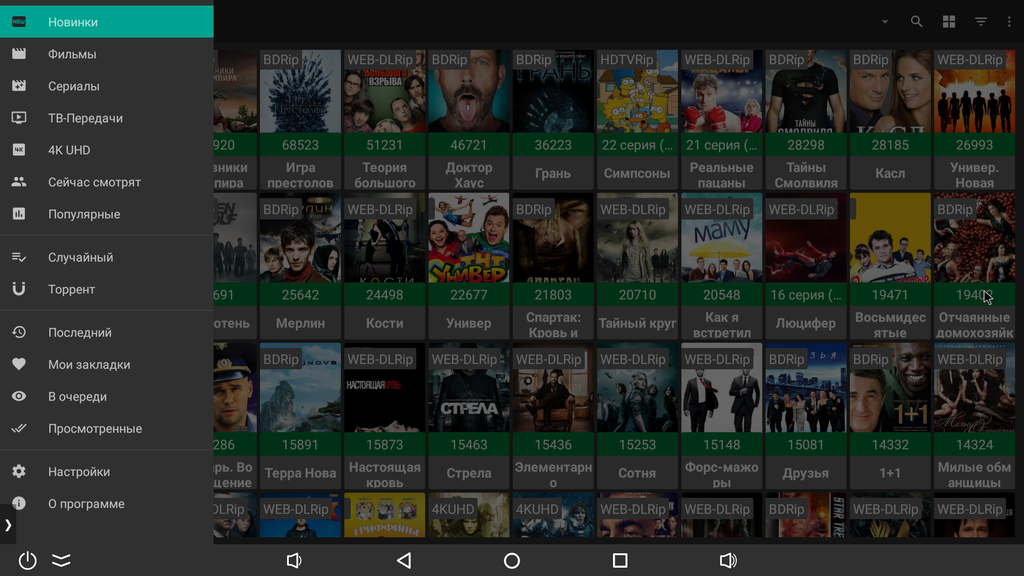The height and width of the screenshot is (576, 1024).
Task: Open В очереди eye icon
Action: [x=19, y=396]
